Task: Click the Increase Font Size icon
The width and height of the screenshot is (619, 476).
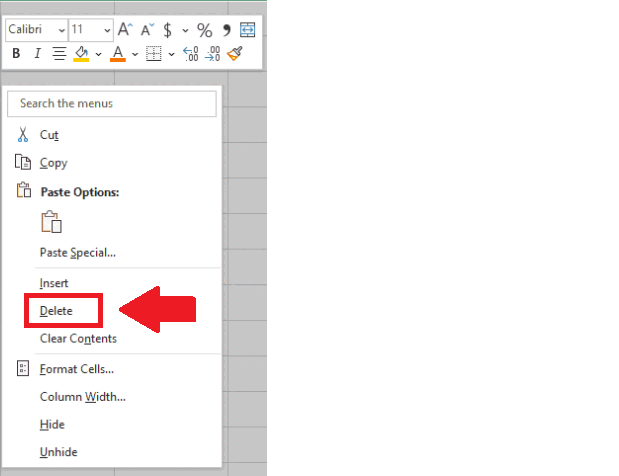Action: coord(124,30)
